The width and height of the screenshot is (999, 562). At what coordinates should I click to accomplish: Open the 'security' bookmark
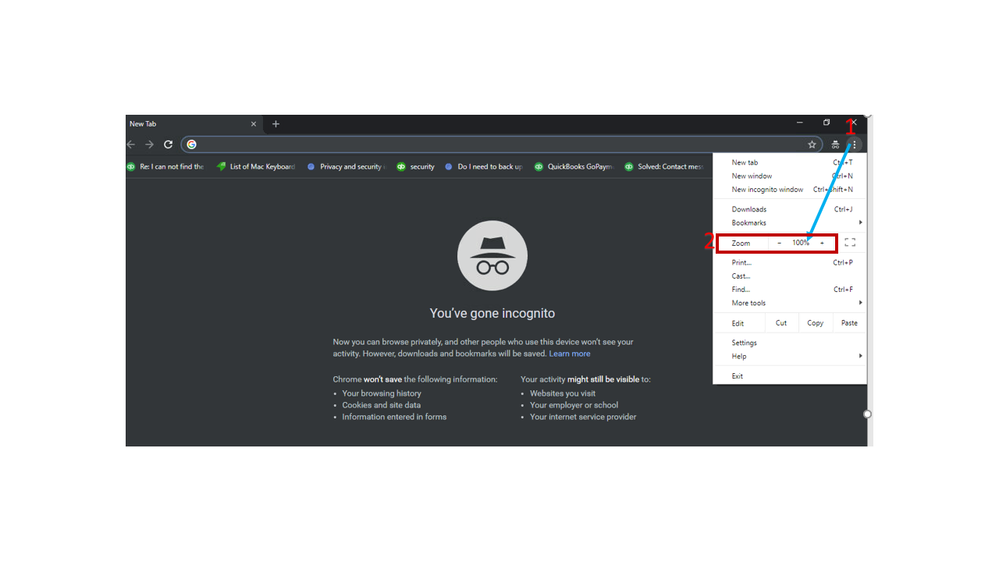[x=415, y=167]
